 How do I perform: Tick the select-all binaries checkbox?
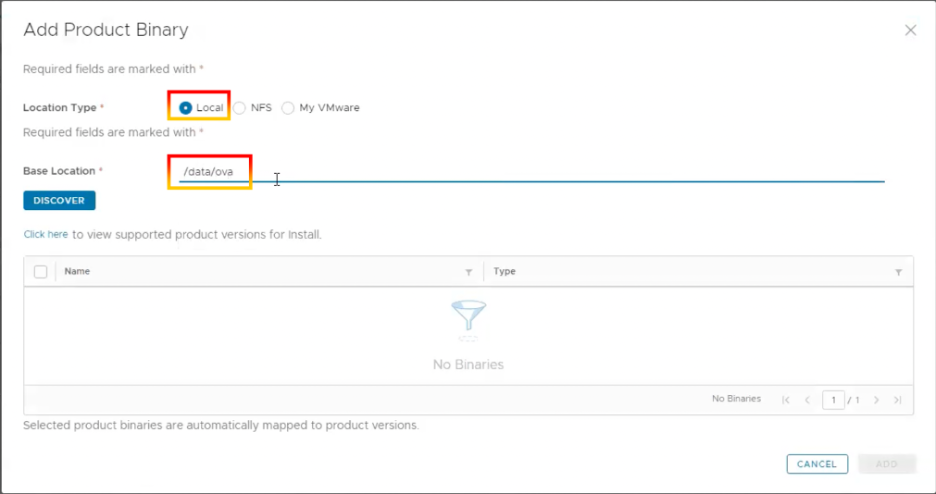click(x=41, y=272)
